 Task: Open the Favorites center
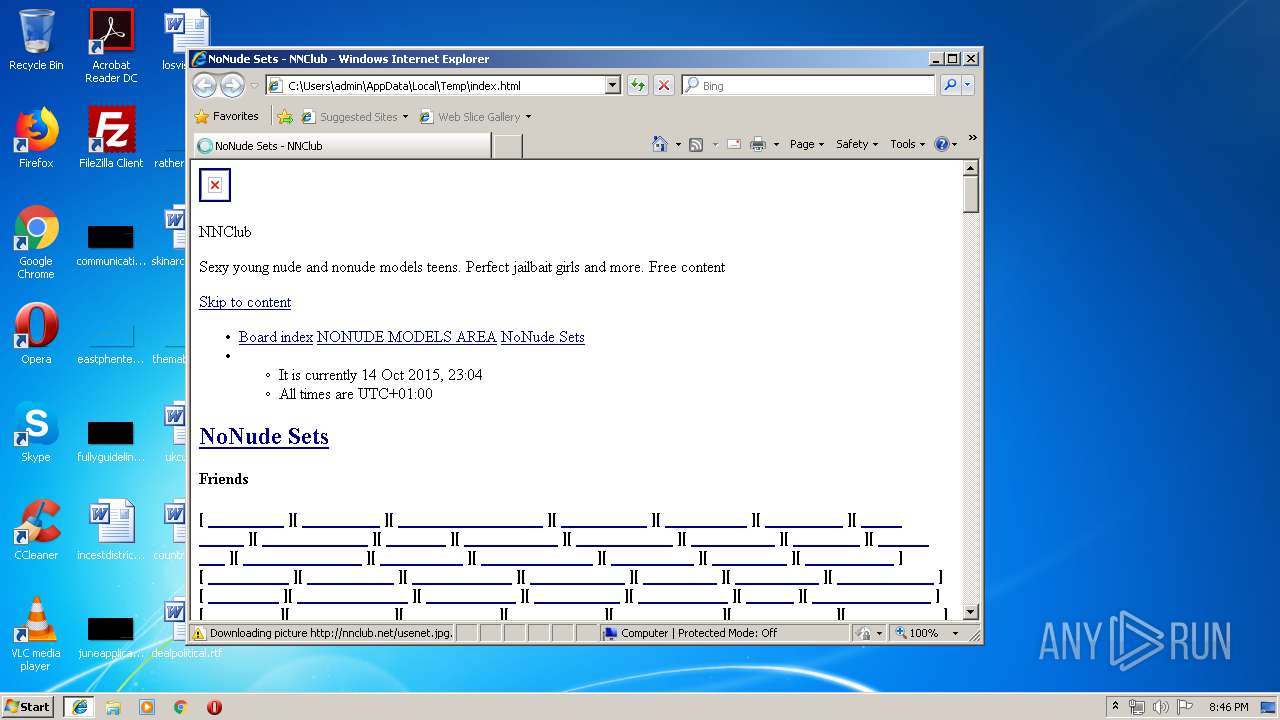click(227, 116)
